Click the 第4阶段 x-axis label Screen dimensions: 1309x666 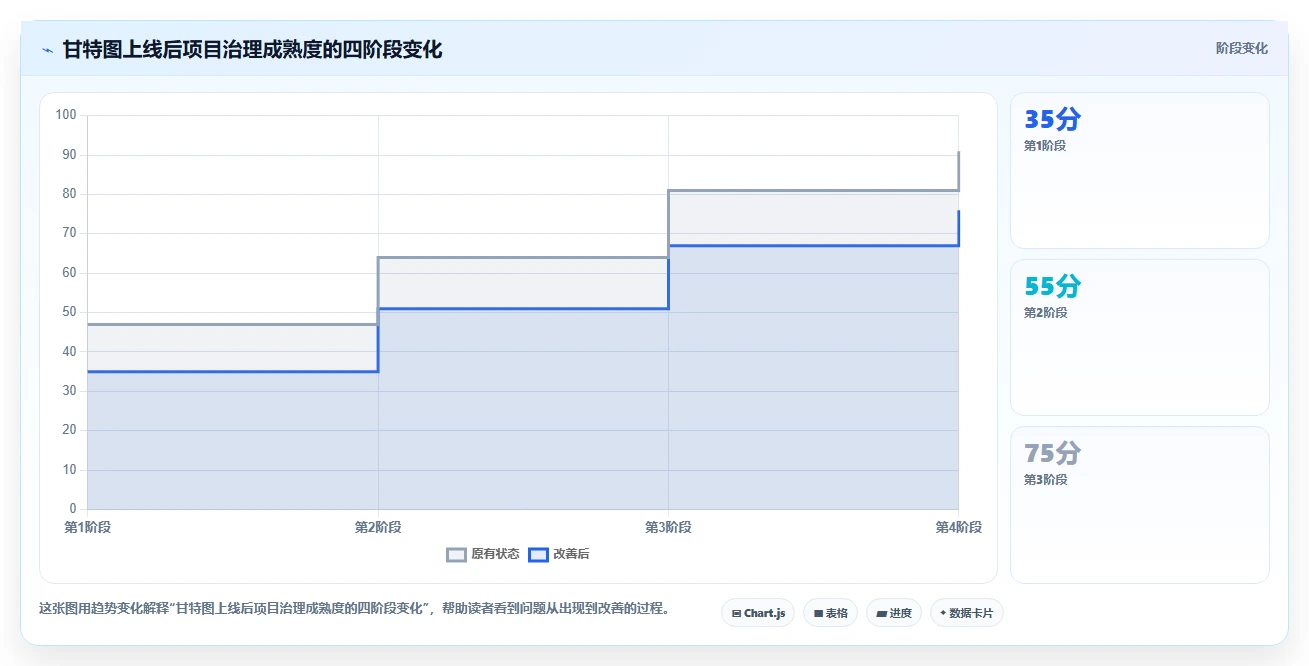(958, 527)
